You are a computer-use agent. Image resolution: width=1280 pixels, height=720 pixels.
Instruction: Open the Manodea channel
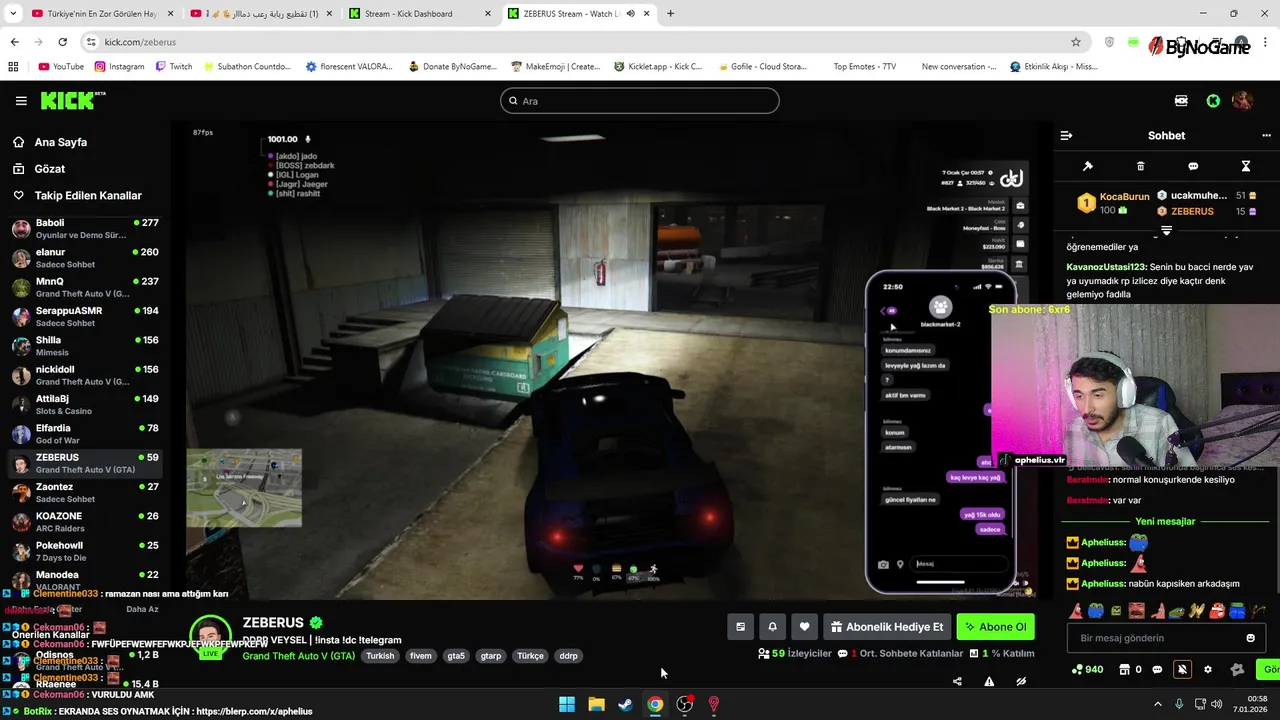point(85,580)
